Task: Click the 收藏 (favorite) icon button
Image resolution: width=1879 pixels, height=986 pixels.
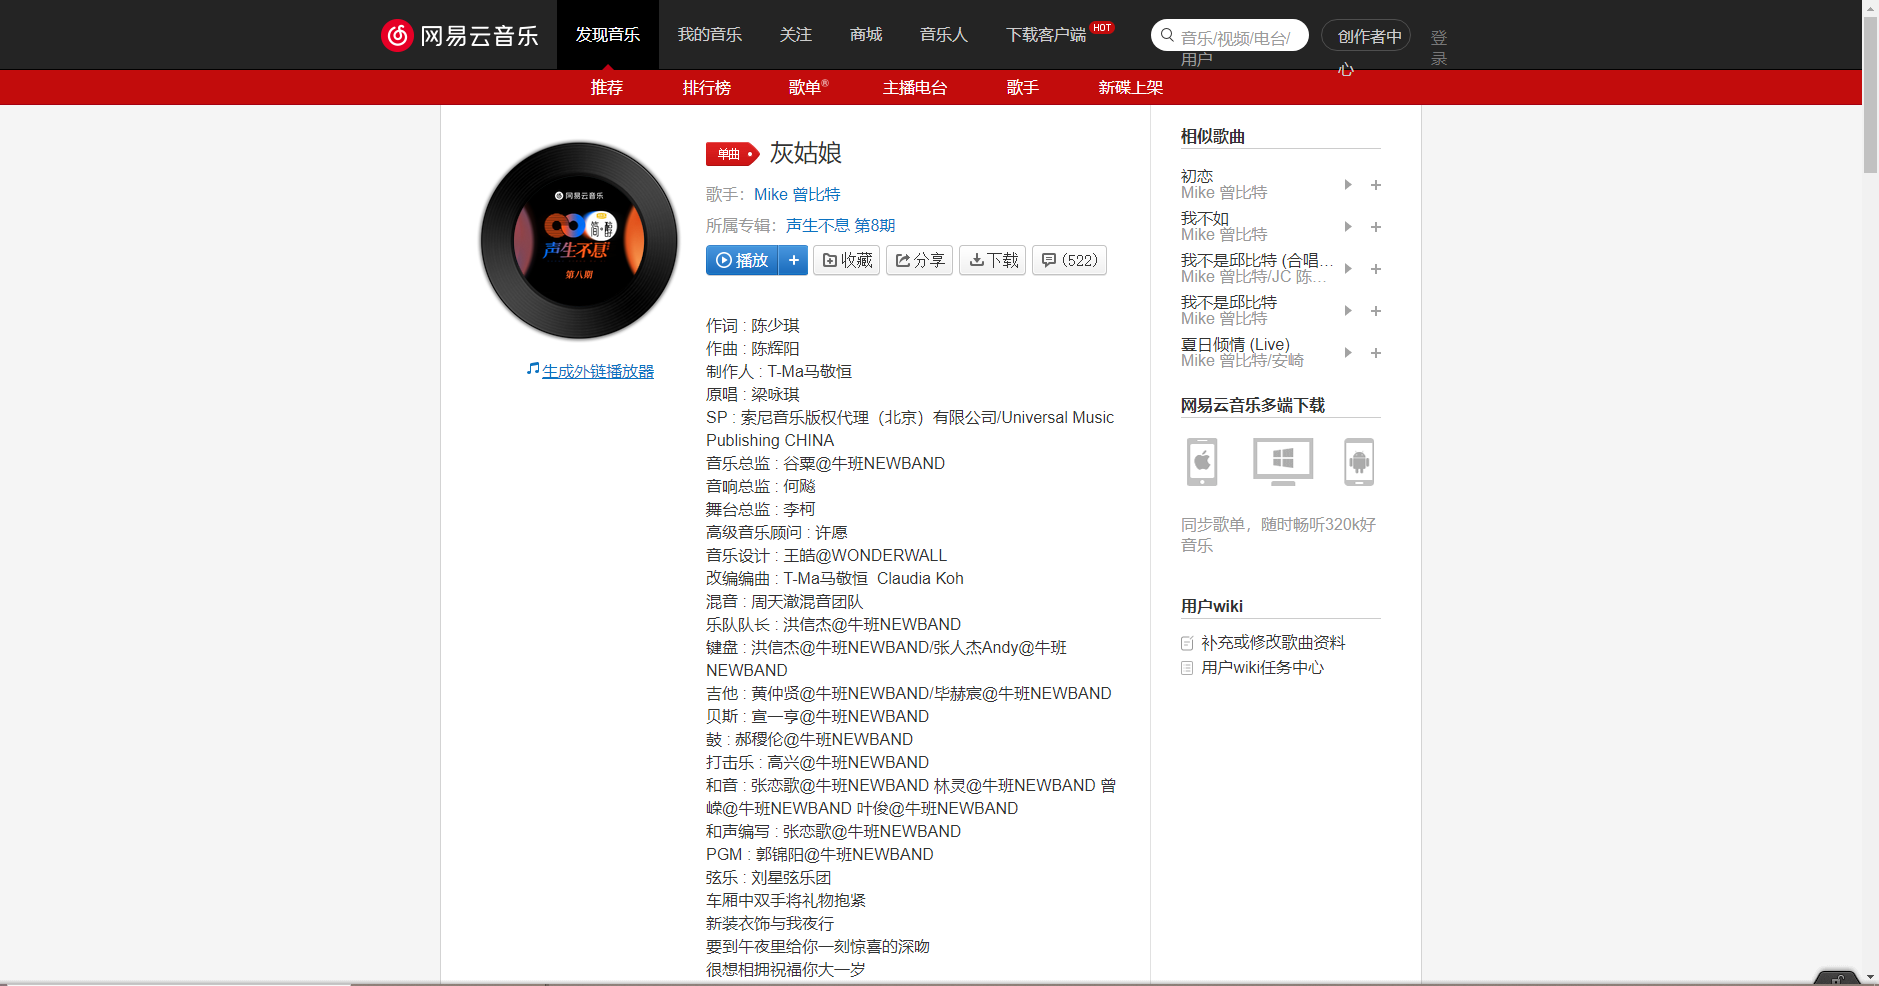Action: 846,260
